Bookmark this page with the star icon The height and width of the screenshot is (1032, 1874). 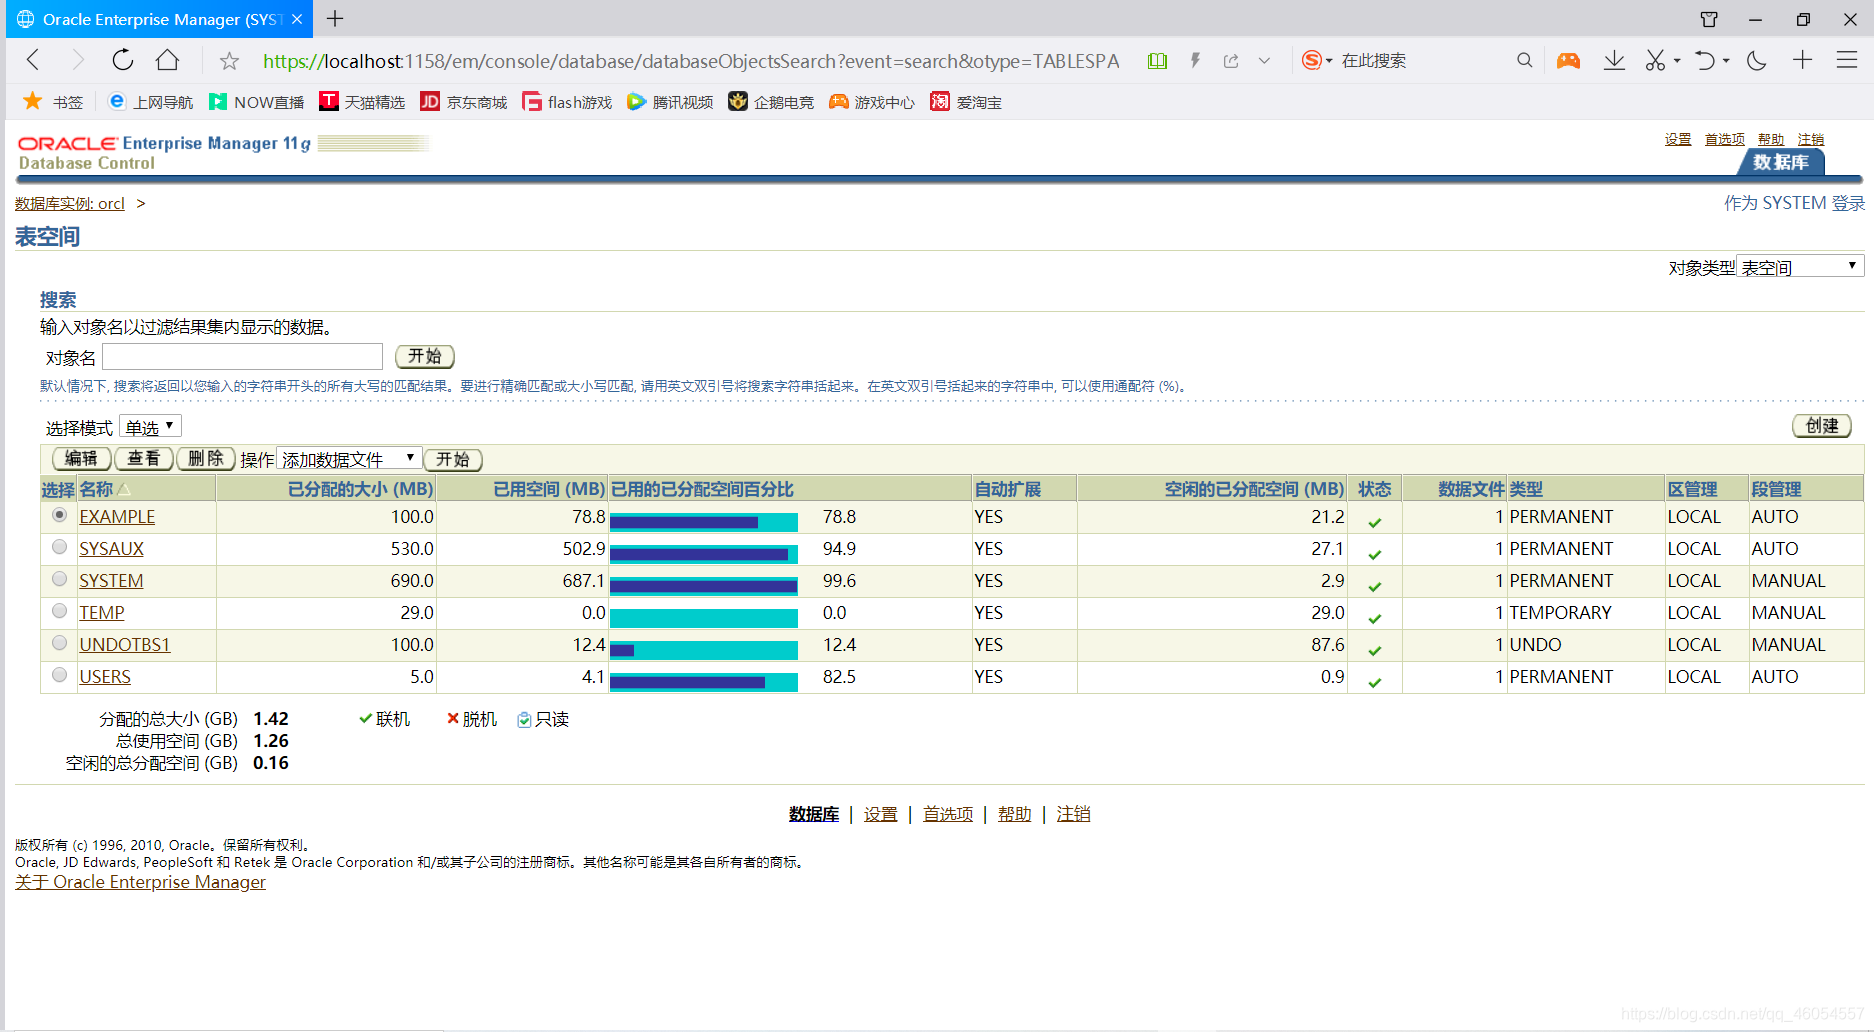[x=229, y=61]
